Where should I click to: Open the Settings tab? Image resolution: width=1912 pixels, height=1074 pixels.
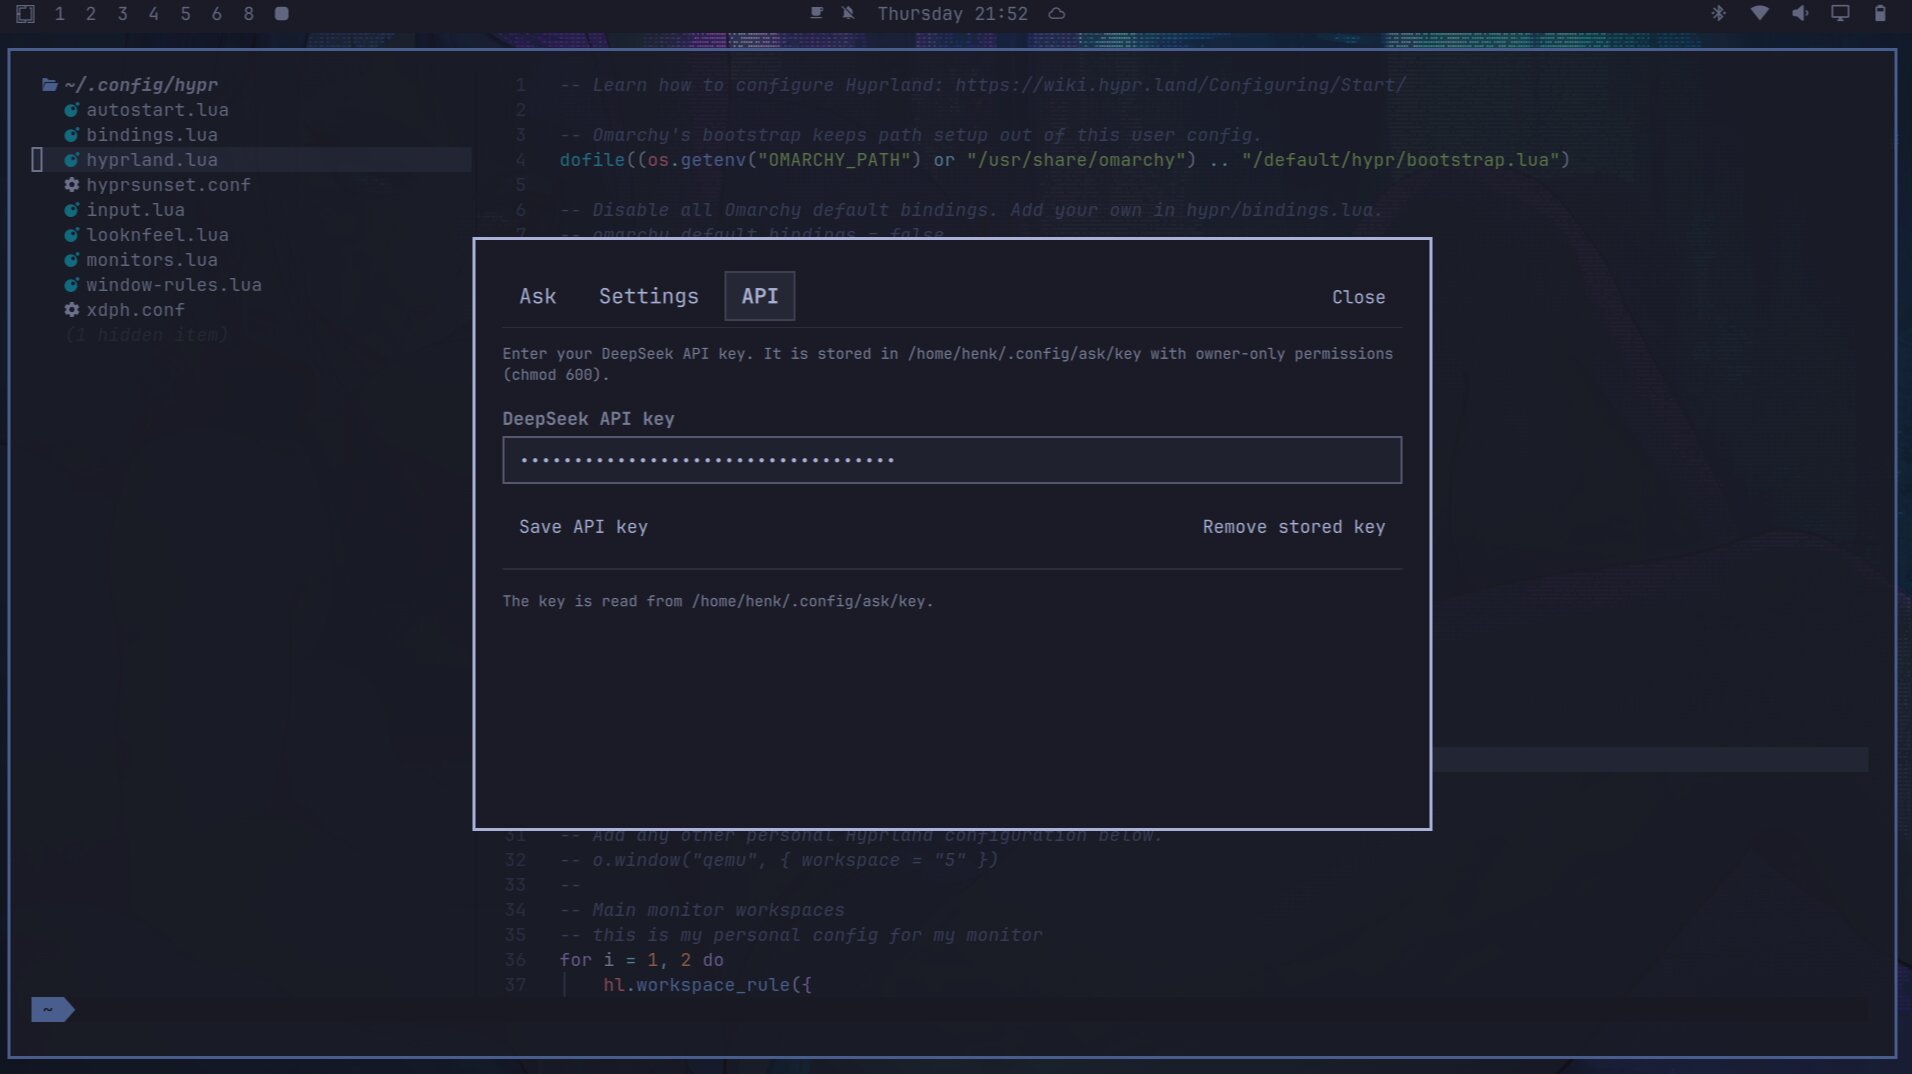[x=648, y=296]
